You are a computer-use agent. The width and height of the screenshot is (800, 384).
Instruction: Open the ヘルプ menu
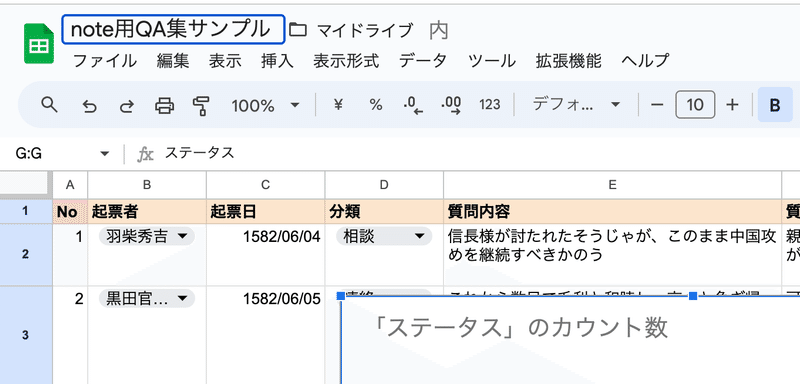pyautogui.click(x=645, y=61)
